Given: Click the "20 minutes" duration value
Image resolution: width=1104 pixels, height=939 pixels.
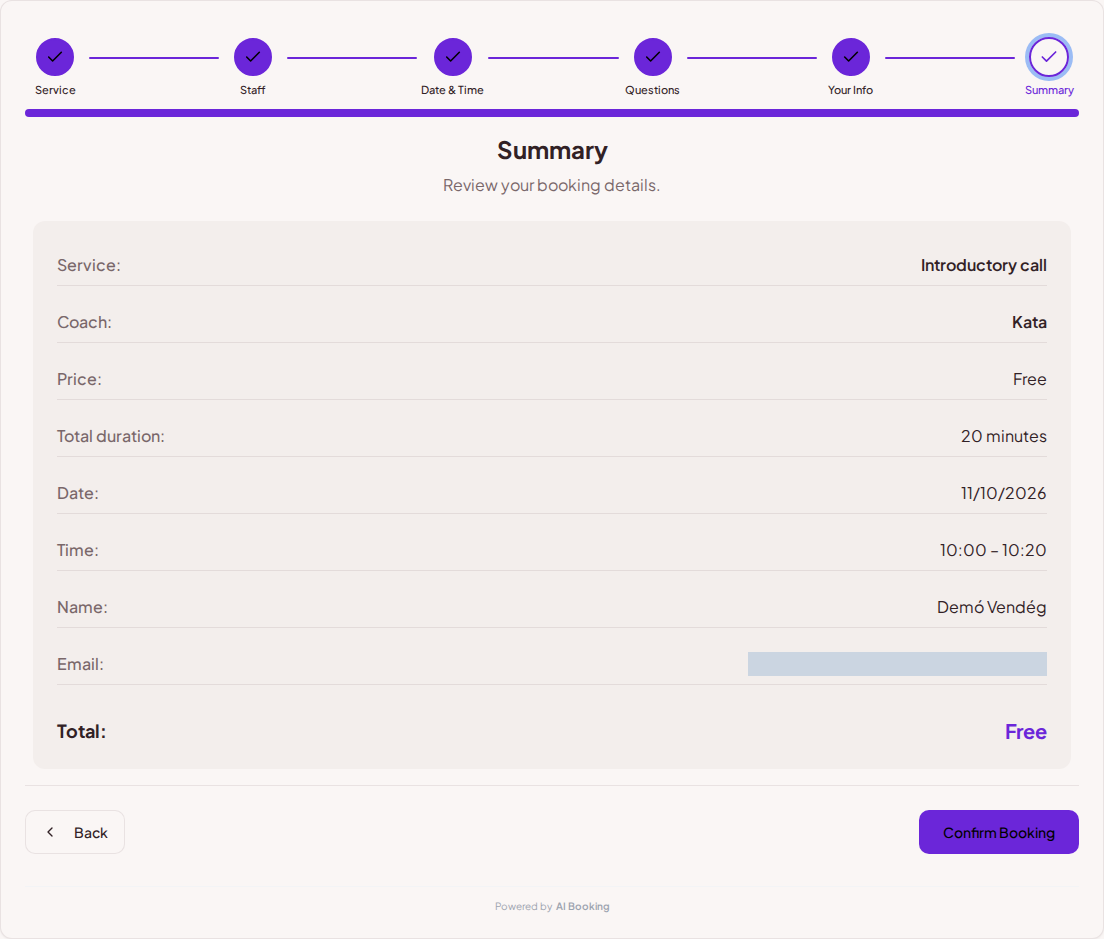Looking at the screenshot, I should click(x=1004, y=436).
